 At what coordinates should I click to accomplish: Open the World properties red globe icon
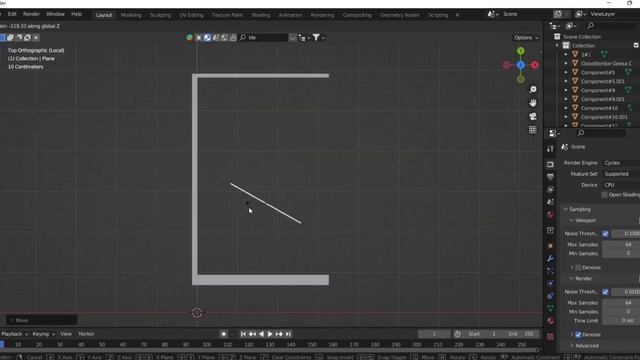click(x=550, y=215)
